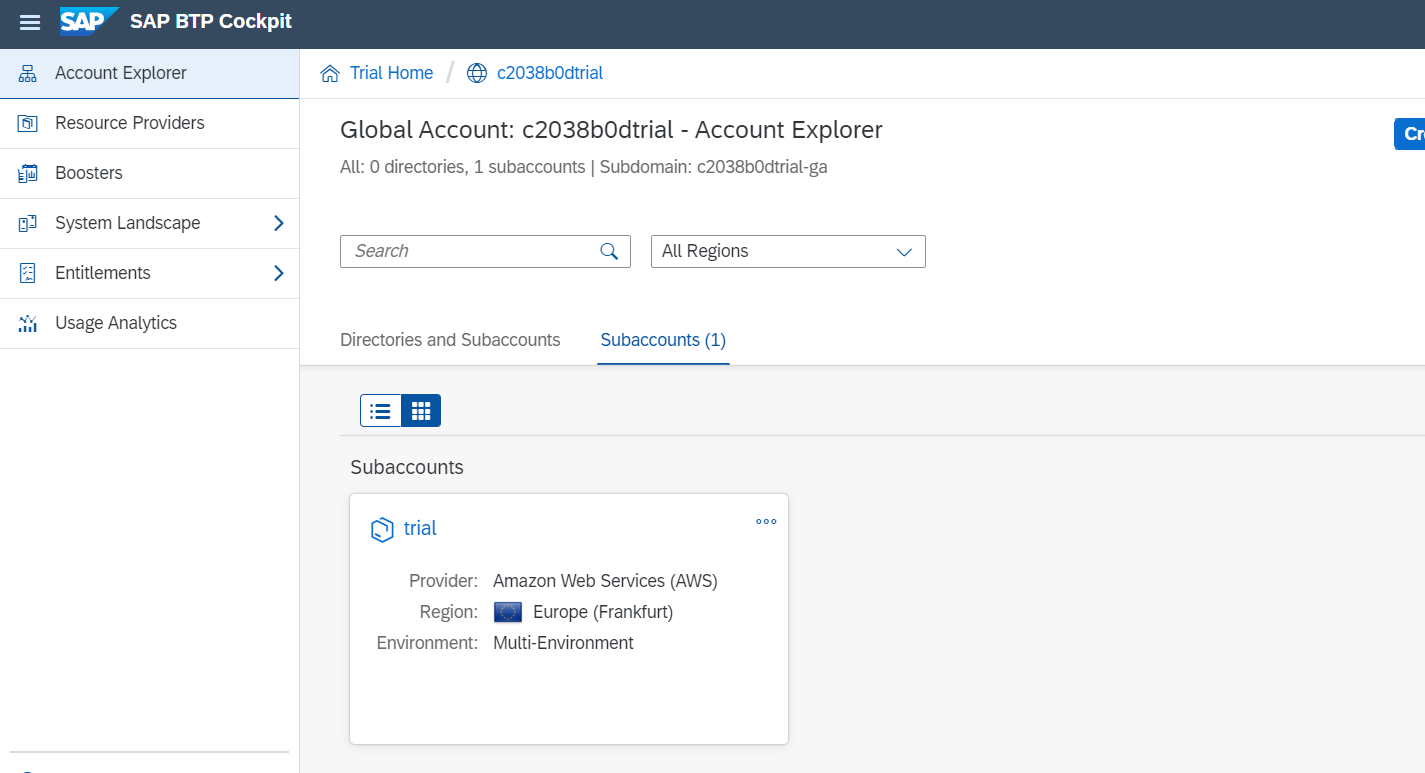Screen dimensions: 1425x773
Task: Open c2038b0dtrial breadcrumb link
Action: tap(550, 73)
